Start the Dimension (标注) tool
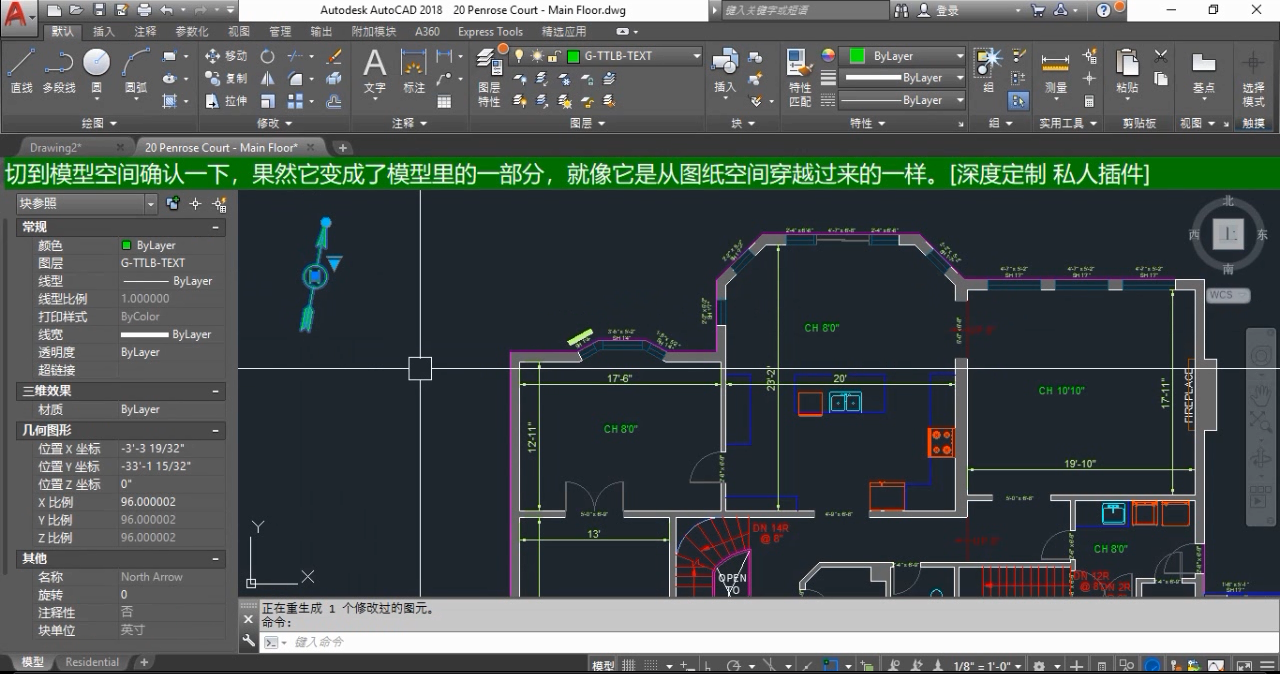This screenshot has height=674, width=1280. point(414,71)
